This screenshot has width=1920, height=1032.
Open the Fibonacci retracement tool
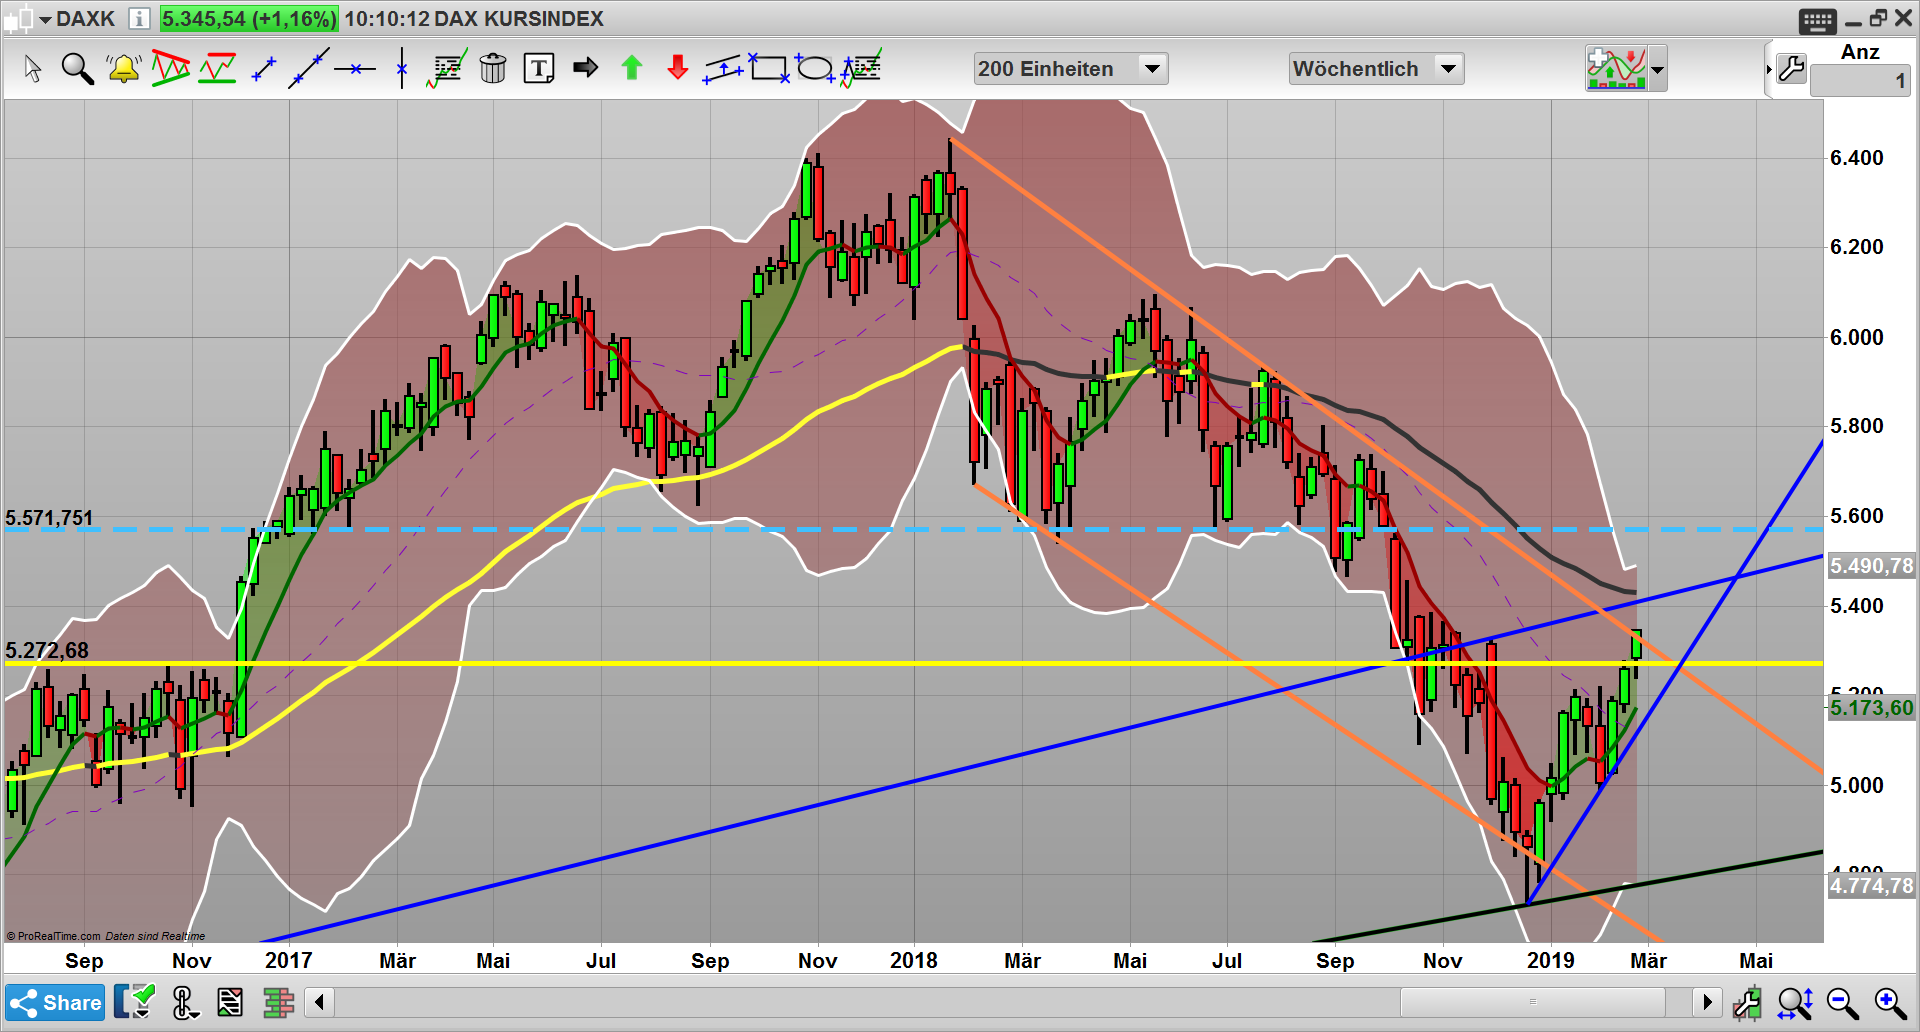[x=446, y=68]
